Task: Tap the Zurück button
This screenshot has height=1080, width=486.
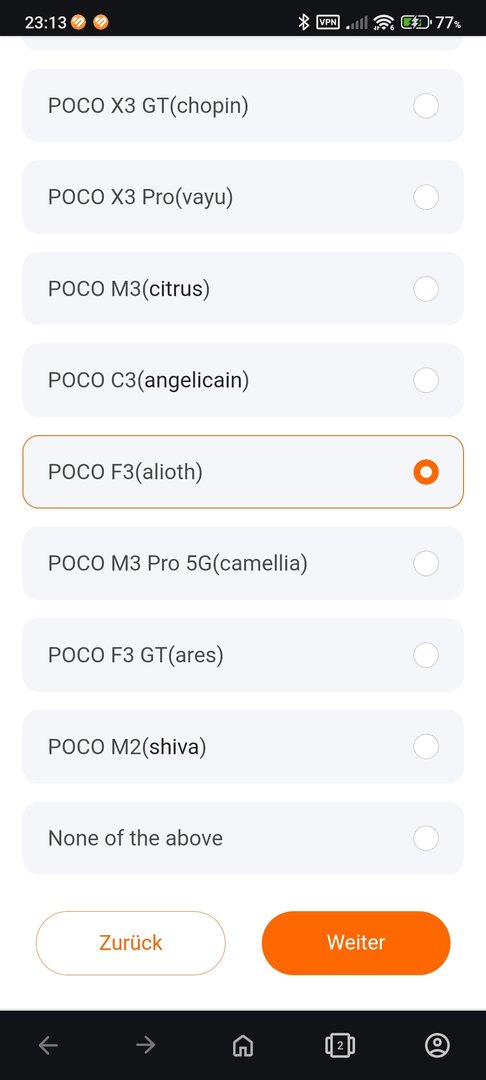Action: tap(131, 943)
